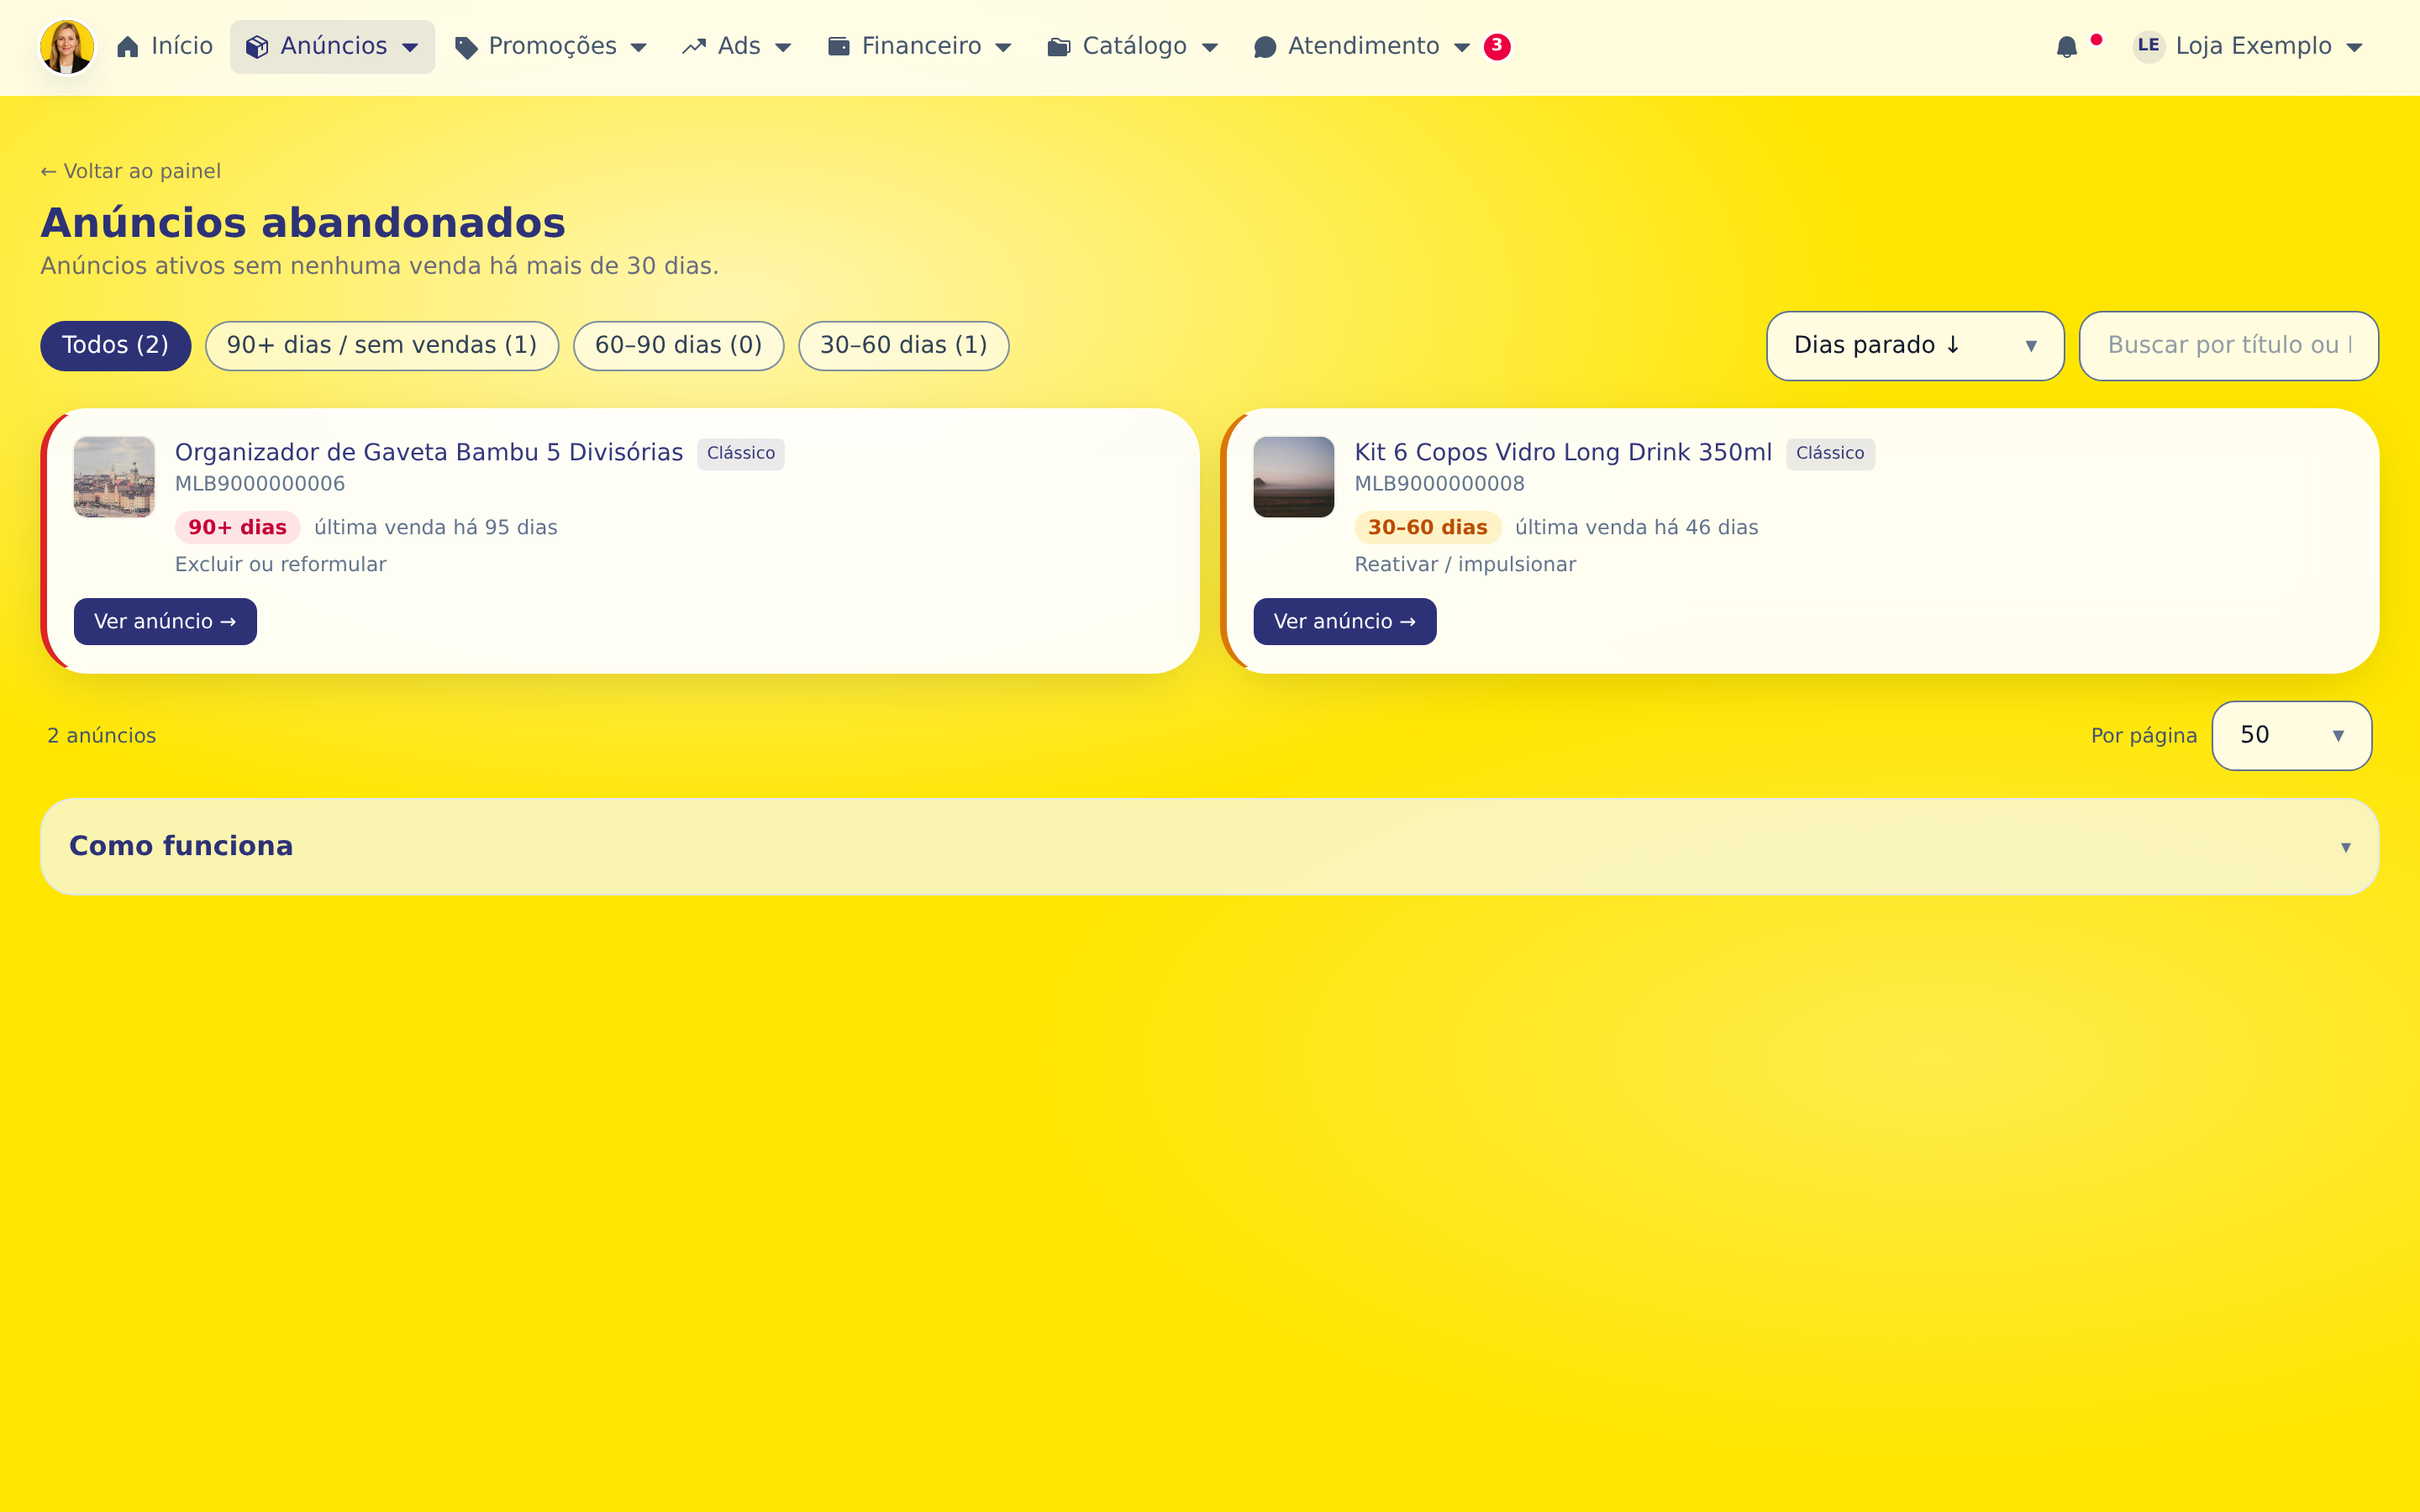Click the user profile photo avatar

(x=67, y=47)
